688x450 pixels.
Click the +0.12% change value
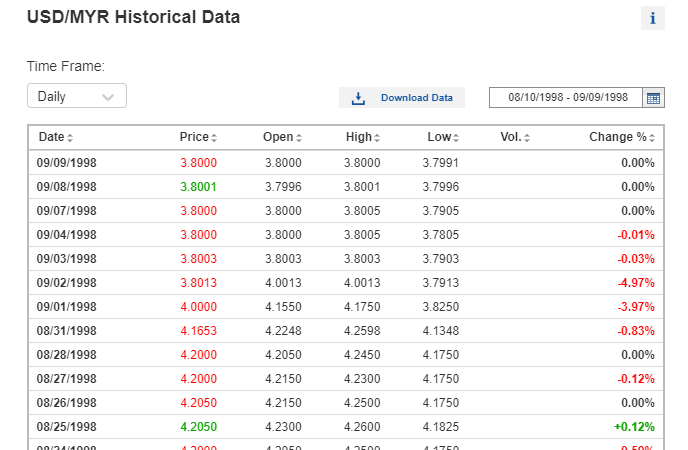(634, 427)
